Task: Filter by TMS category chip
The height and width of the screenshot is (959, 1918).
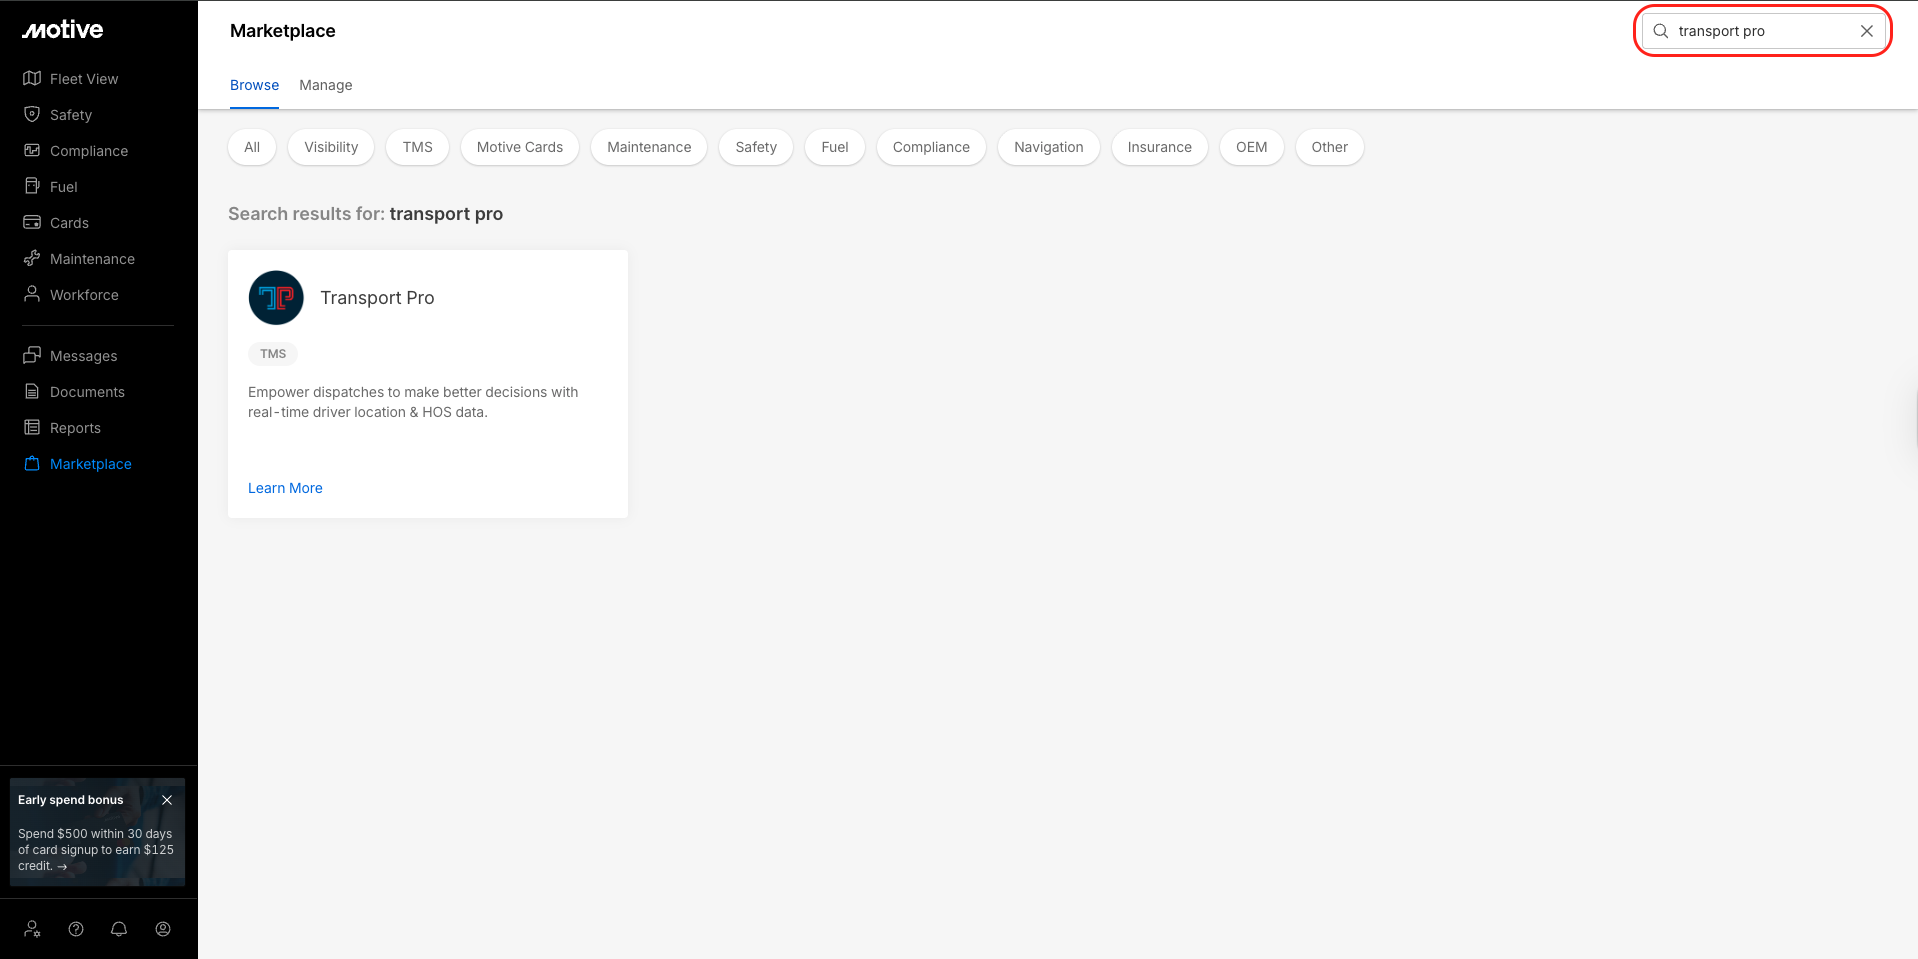Action: [x=418, y=147]
